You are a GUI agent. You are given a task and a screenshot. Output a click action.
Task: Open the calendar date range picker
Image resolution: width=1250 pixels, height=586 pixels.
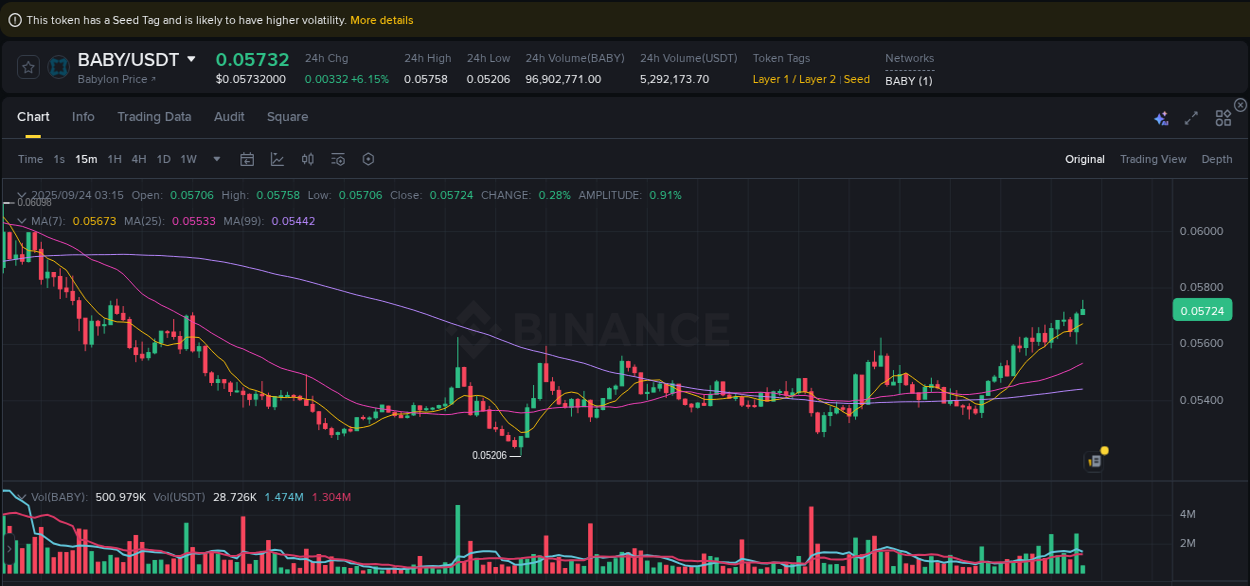pos(247,159)
